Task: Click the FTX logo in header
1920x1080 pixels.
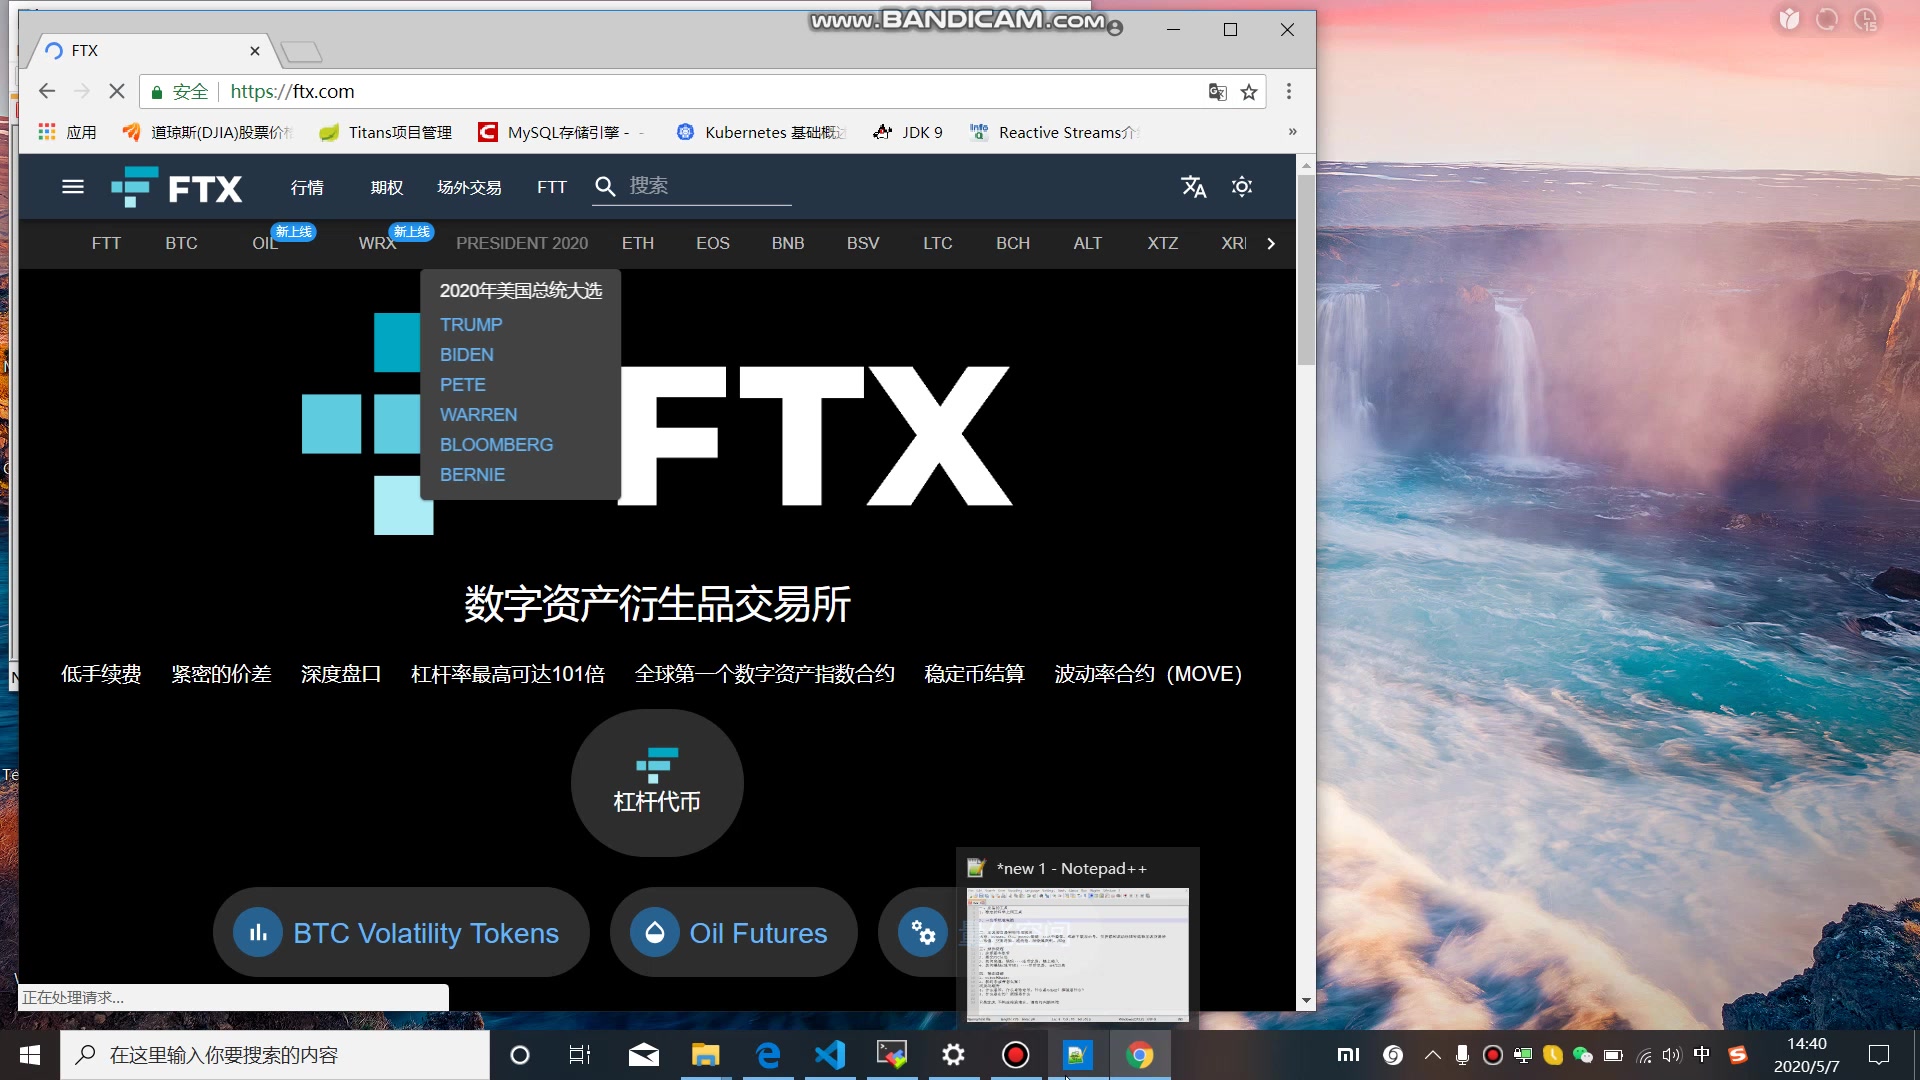Action: click(176, 187)
